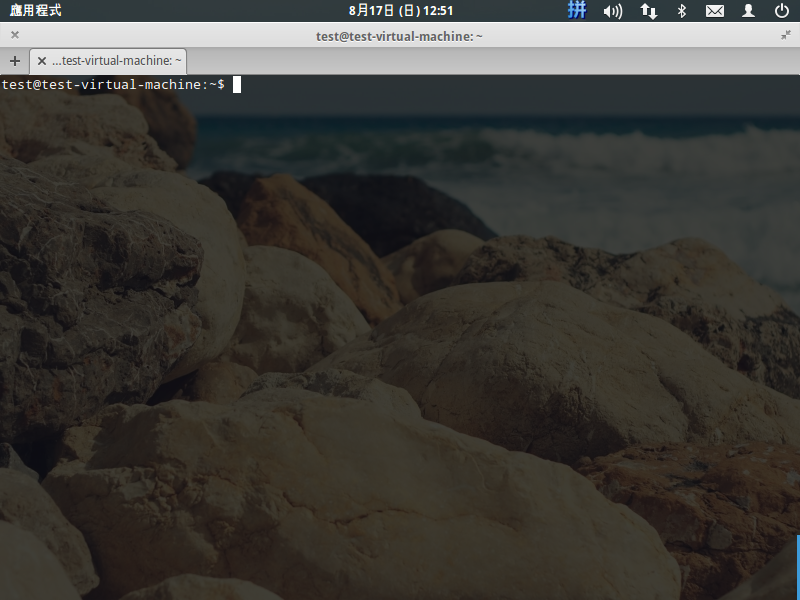Open the Bluetooth indicator
Image resolution: width=800 pixels, height=600 pixels.
(682, 11)
